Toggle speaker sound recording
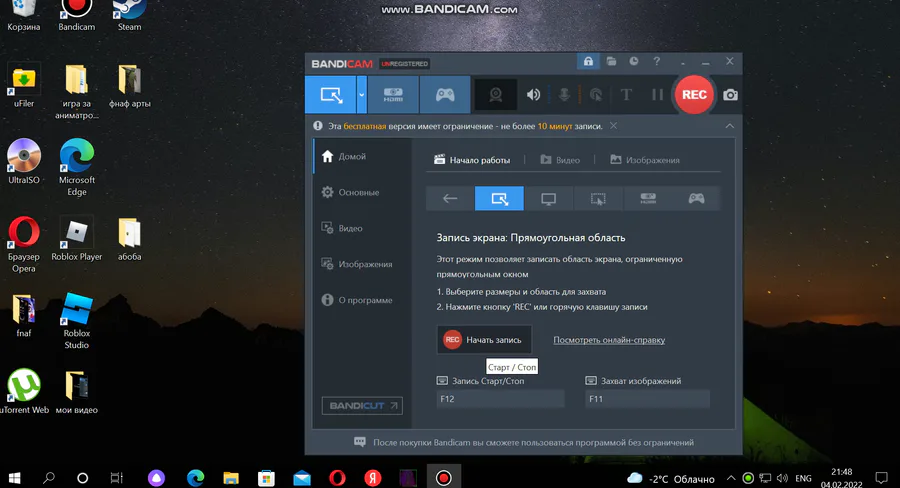The width and height of the screenshot is (900, 488). click(x=533, y=95)
